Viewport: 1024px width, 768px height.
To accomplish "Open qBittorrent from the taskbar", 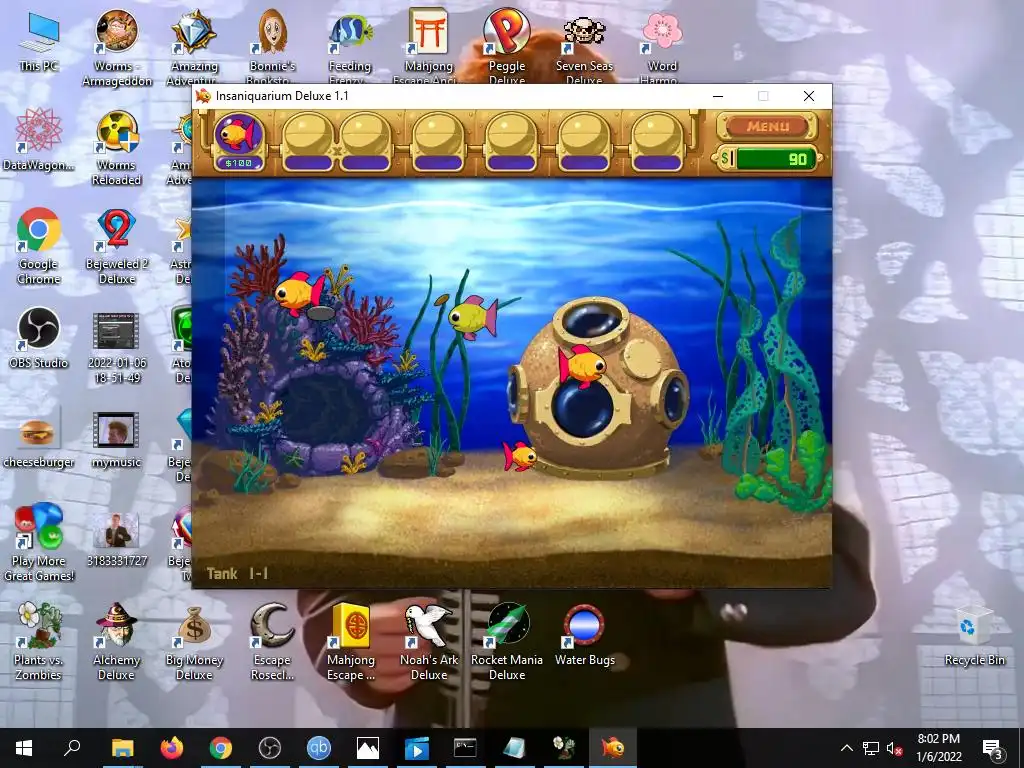I will 319,748.
